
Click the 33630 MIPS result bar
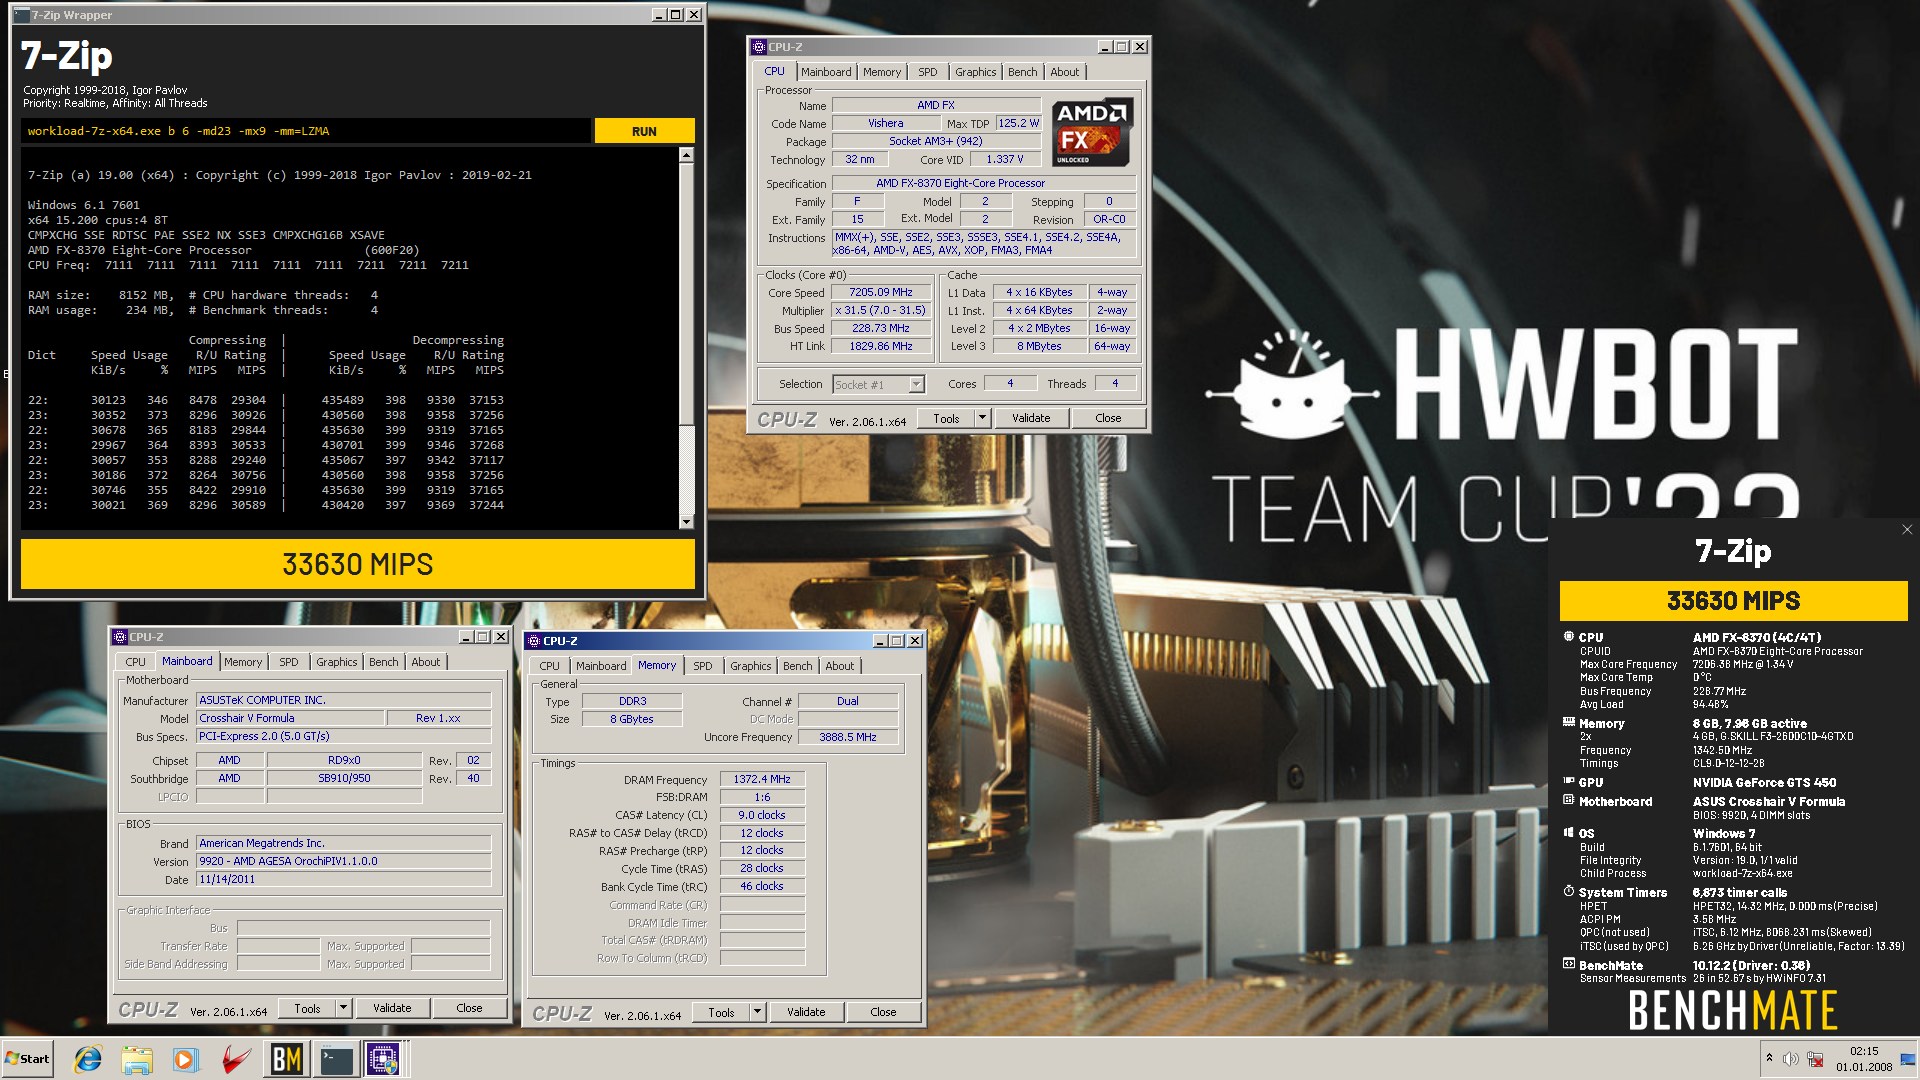[358, 564]
